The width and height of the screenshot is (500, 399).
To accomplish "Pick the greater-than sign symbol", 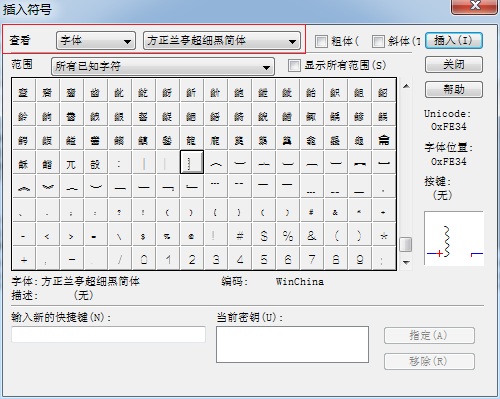I will [x=71, y=236].
